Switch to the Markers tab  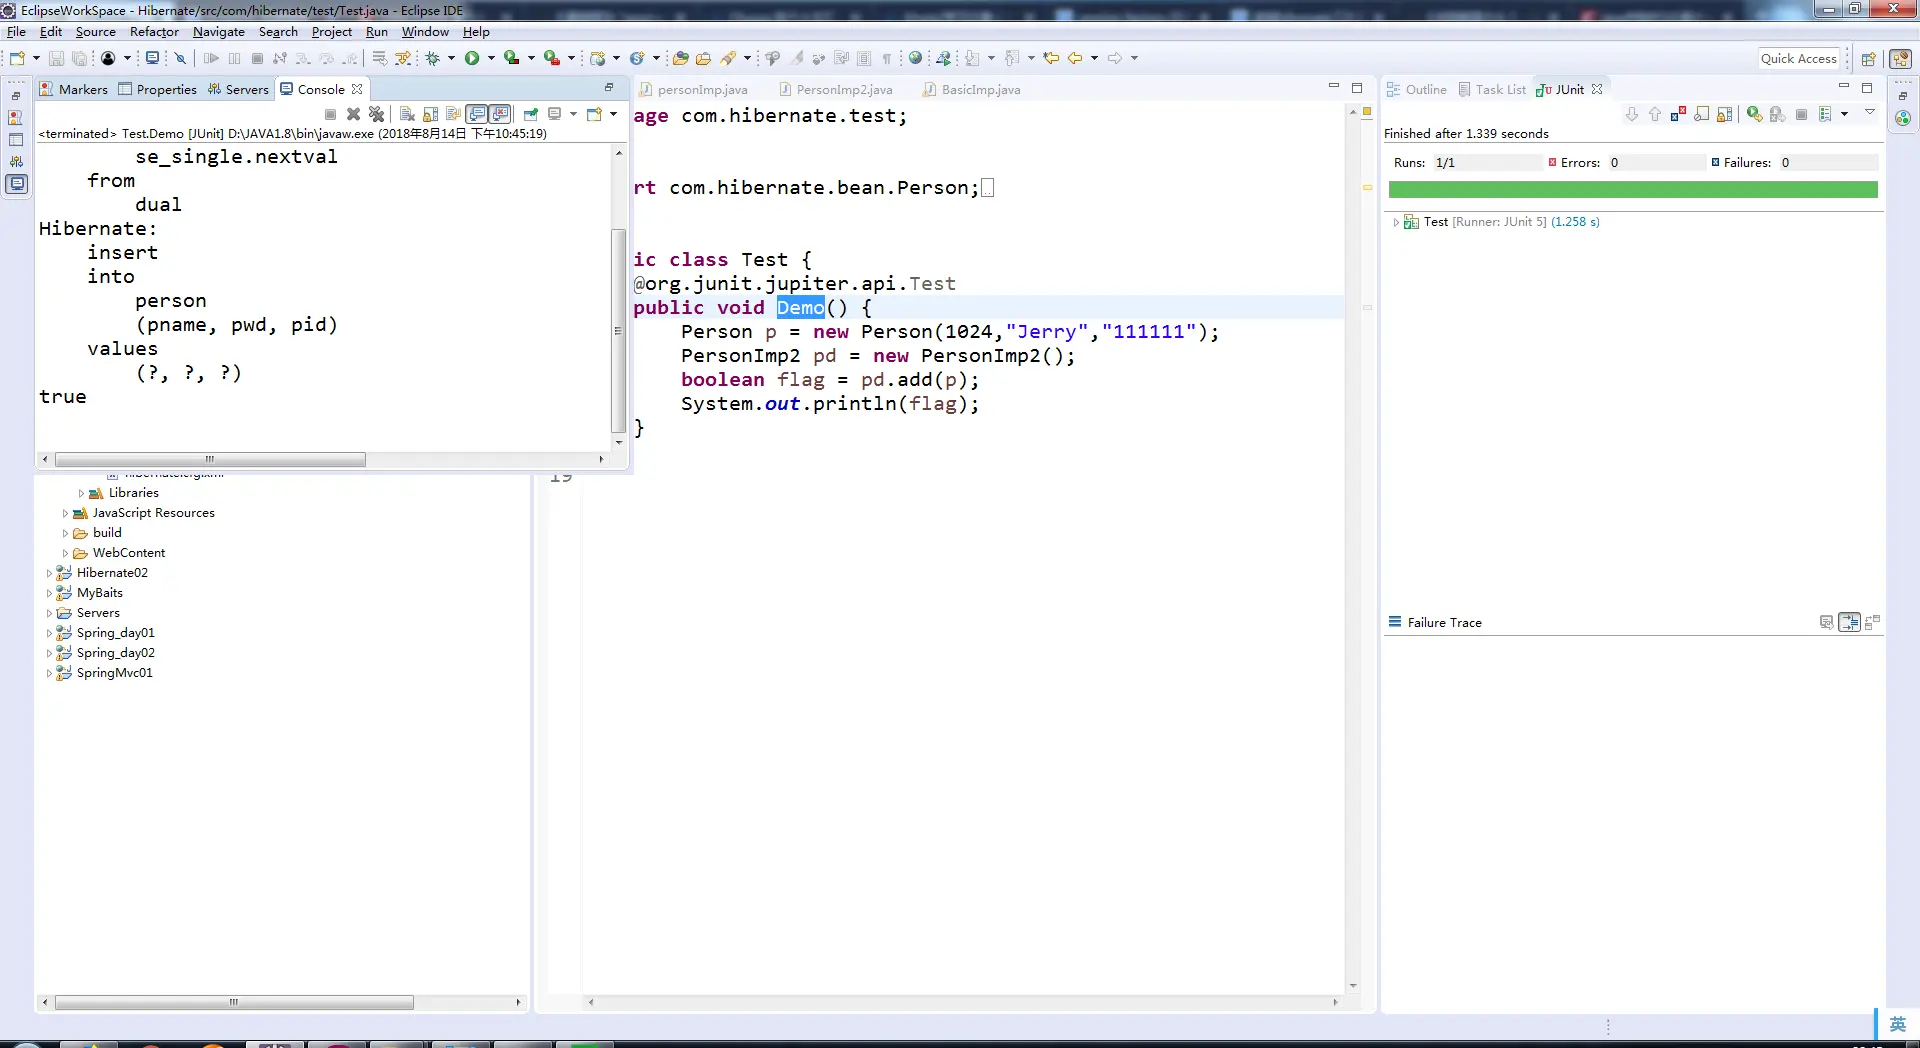[74, 89]
